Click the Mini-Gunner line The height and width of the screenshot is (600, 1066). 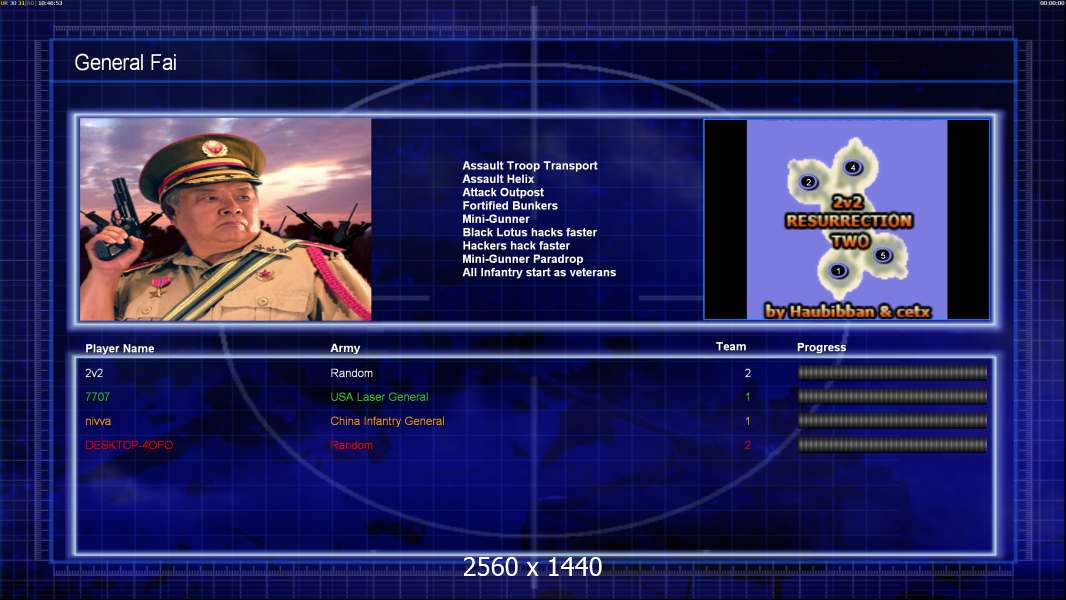pos(496,219)
